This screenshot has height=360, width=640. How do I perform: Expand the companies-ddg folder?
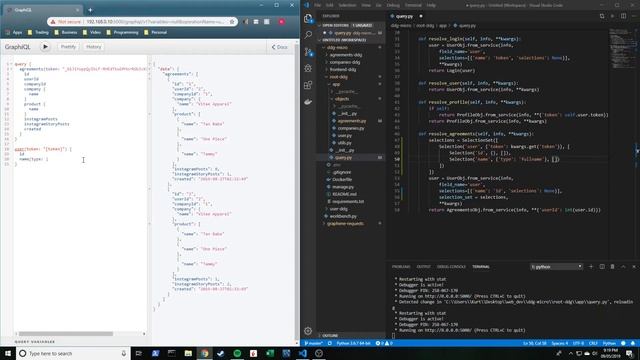[x=345, y=62]
